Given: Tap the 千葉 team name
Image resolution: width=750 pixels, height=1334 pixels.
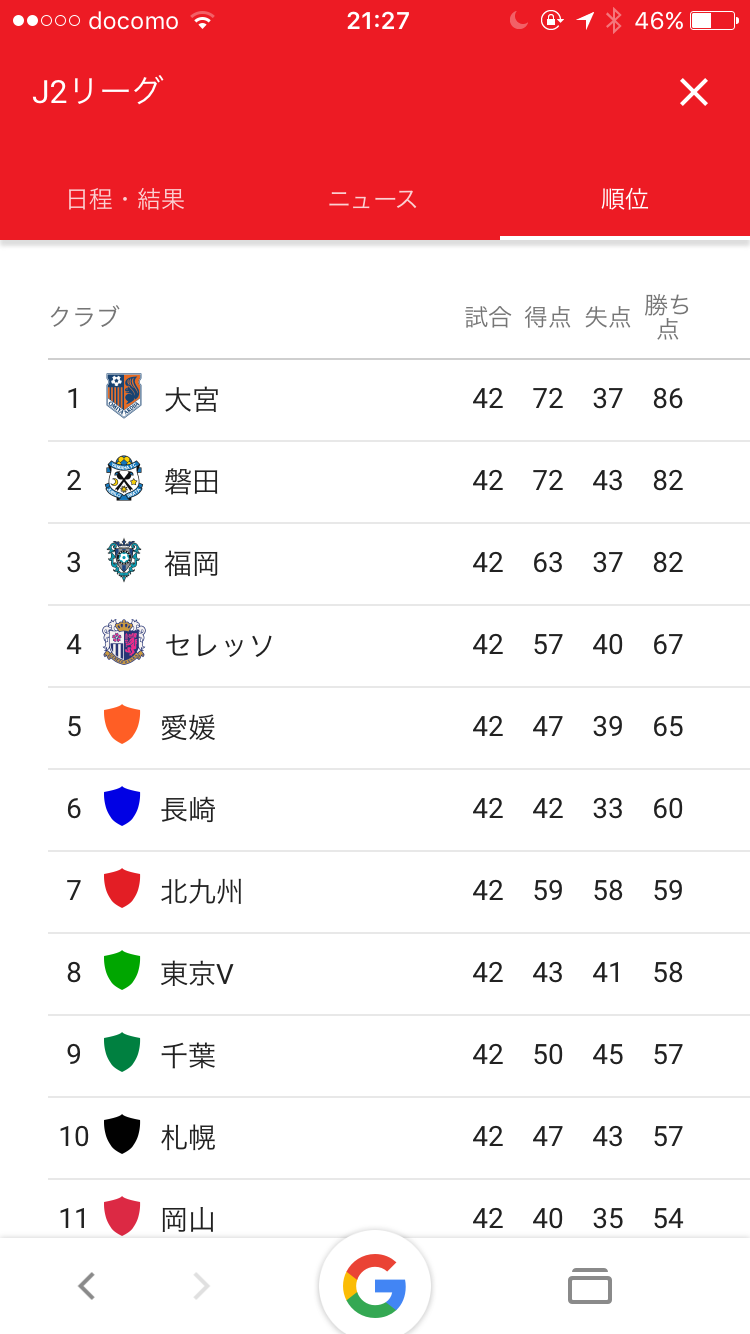Looking at the screenshot, I should tap(188, 1054).
